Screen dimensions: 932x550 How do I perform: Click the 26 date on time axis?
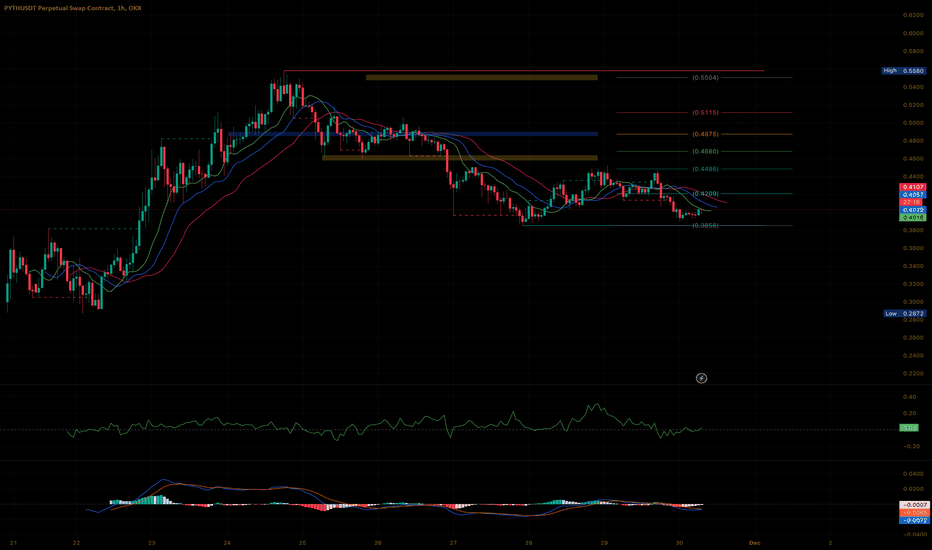[378, 543]
